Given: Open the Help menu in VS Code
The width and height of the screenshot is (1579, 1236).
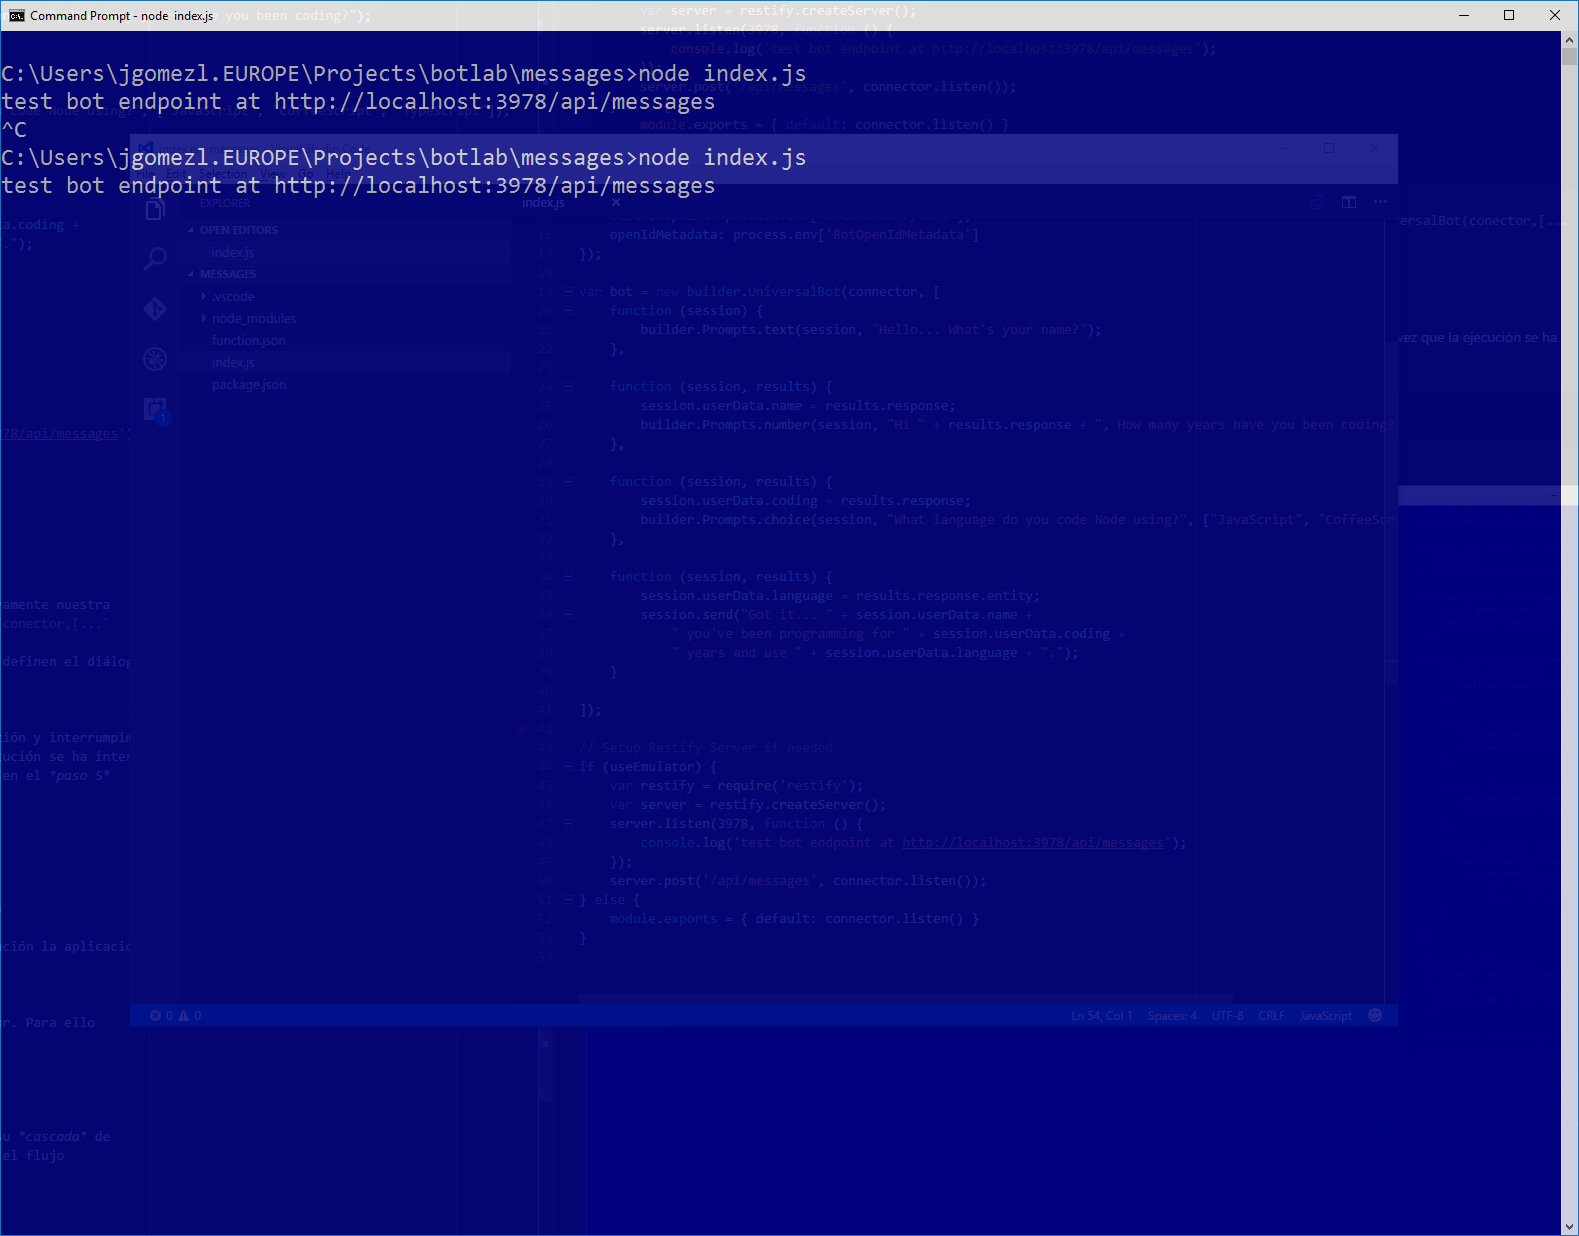Looking at the screenshot, I should pyautogui.click(x=338, y=174).
